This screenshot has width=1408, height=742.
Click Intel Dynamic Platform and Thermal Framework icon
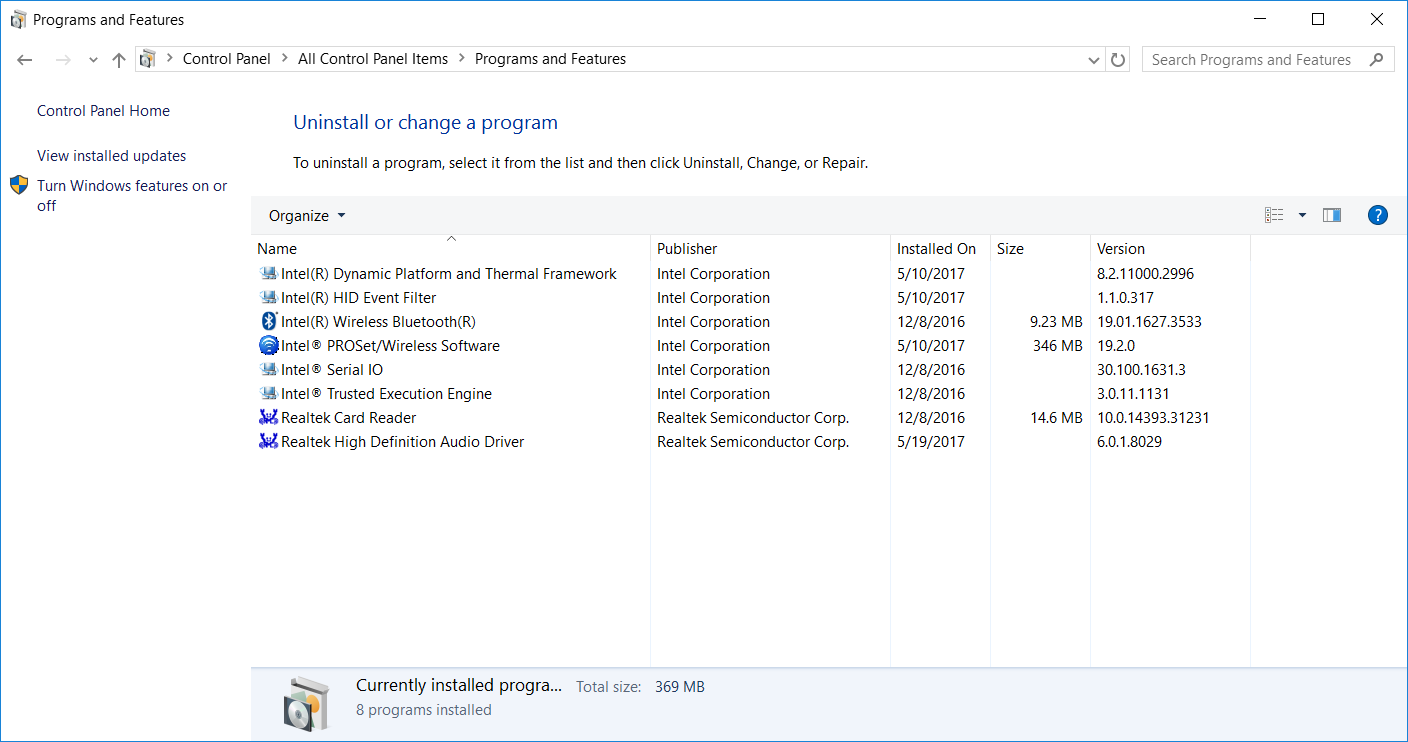pos(268,274)
